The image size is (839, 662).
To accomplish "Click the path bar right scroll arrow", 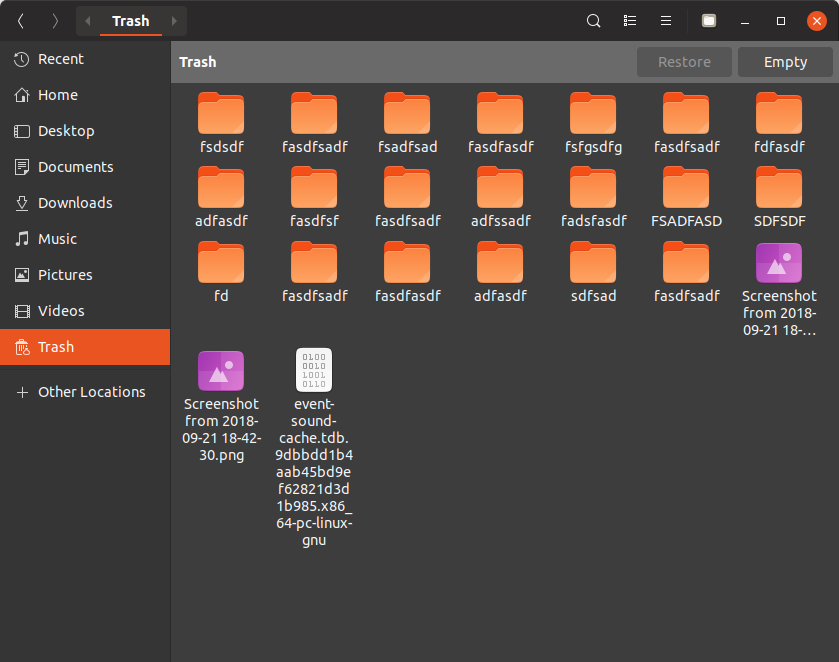I will pos(174,21).
